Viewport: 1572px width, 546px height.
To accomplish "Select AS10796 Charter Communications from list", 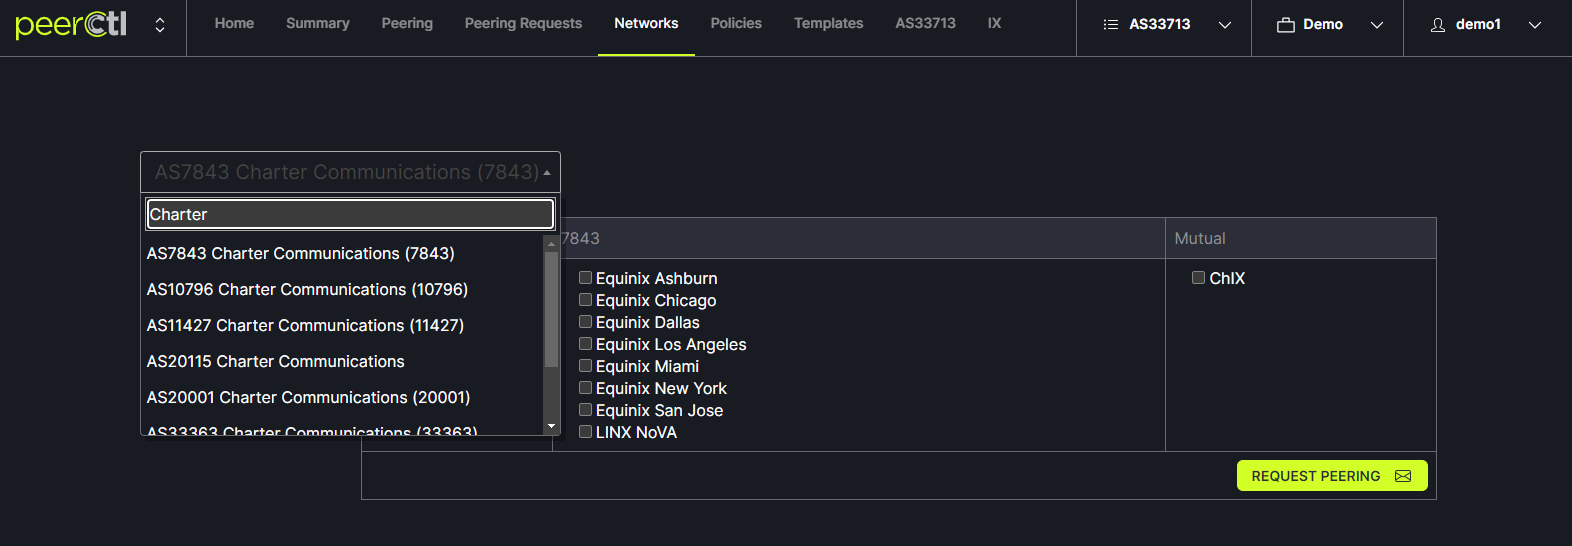I will click(x=307, y=289).
